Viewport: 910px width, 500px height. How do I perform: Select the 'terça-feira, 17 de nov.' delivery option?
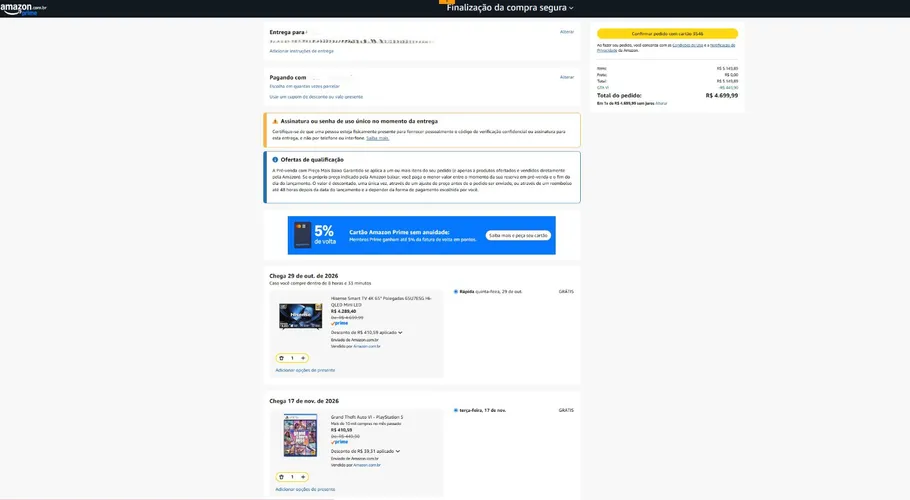(x=456, y=410)
